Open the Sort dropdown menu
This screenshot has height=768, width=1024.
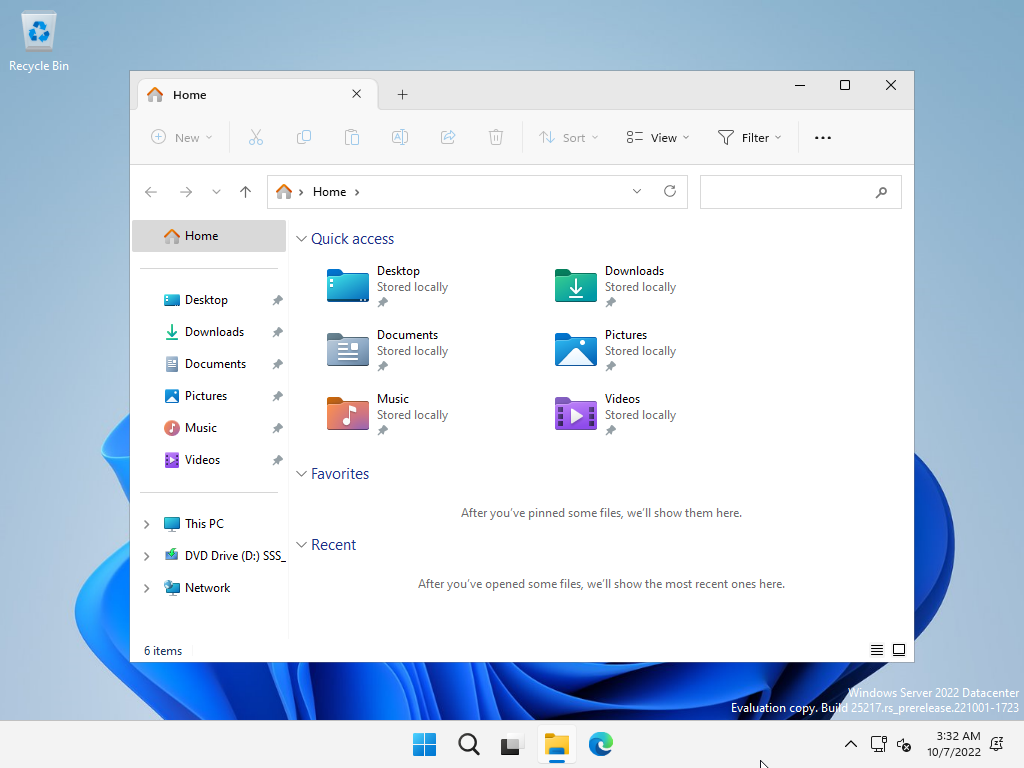point(568,137)
